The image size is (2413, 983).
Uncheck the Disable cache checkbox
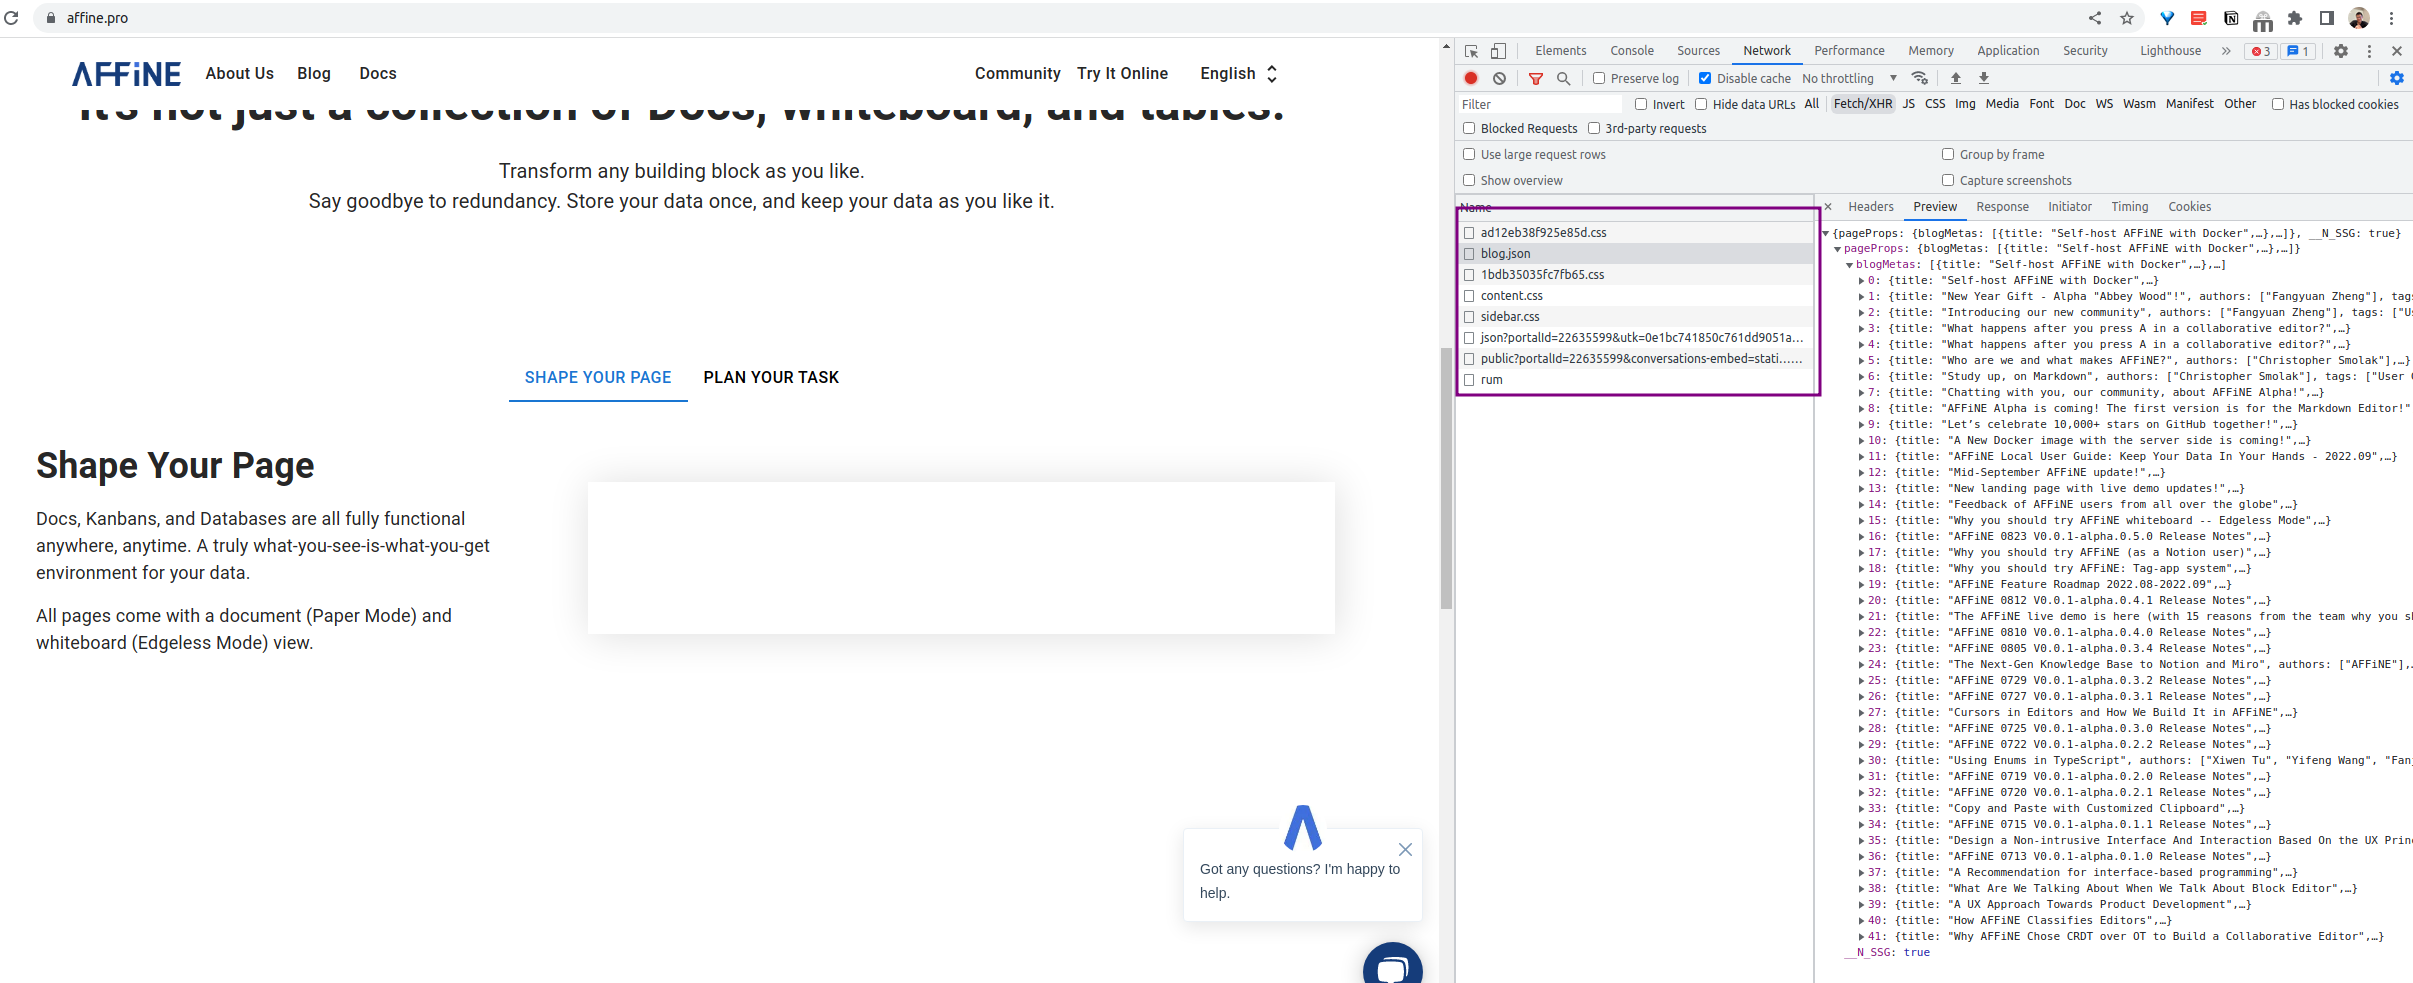point(1705,78)
